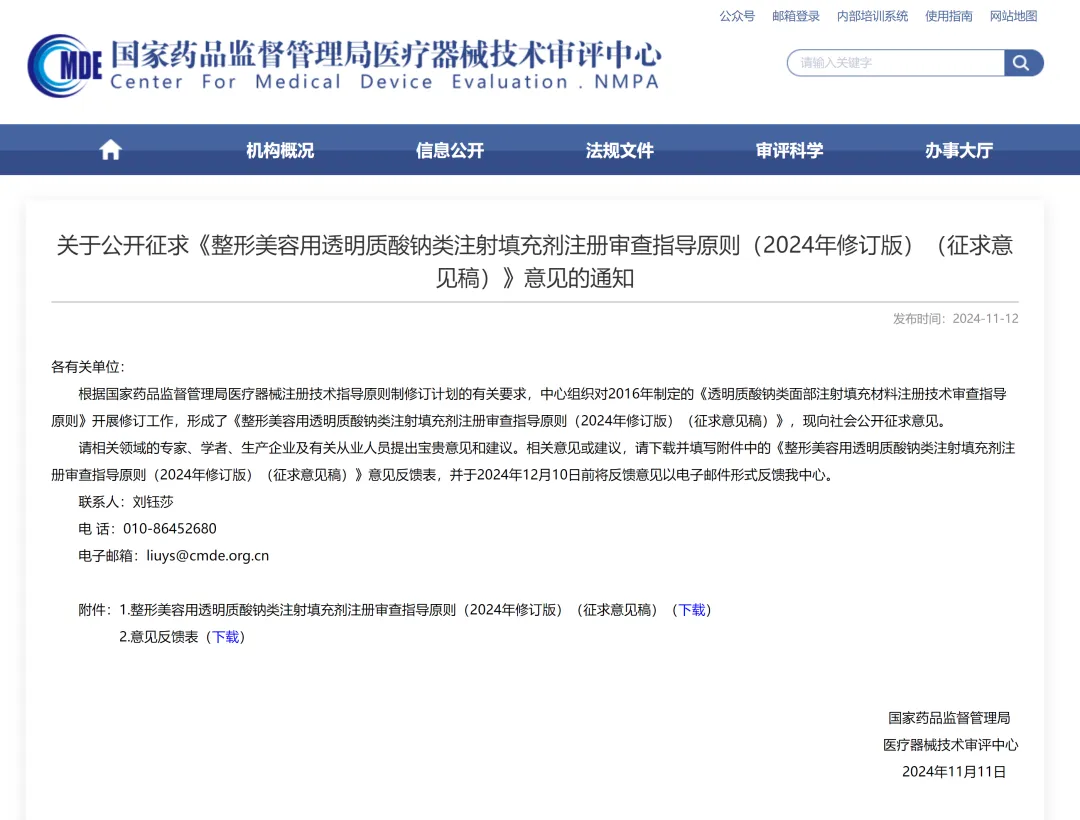The height and width of the screenshot is (820, 1080).
Task: Open the 内部培训系统 link
Action: coord(872,16)
